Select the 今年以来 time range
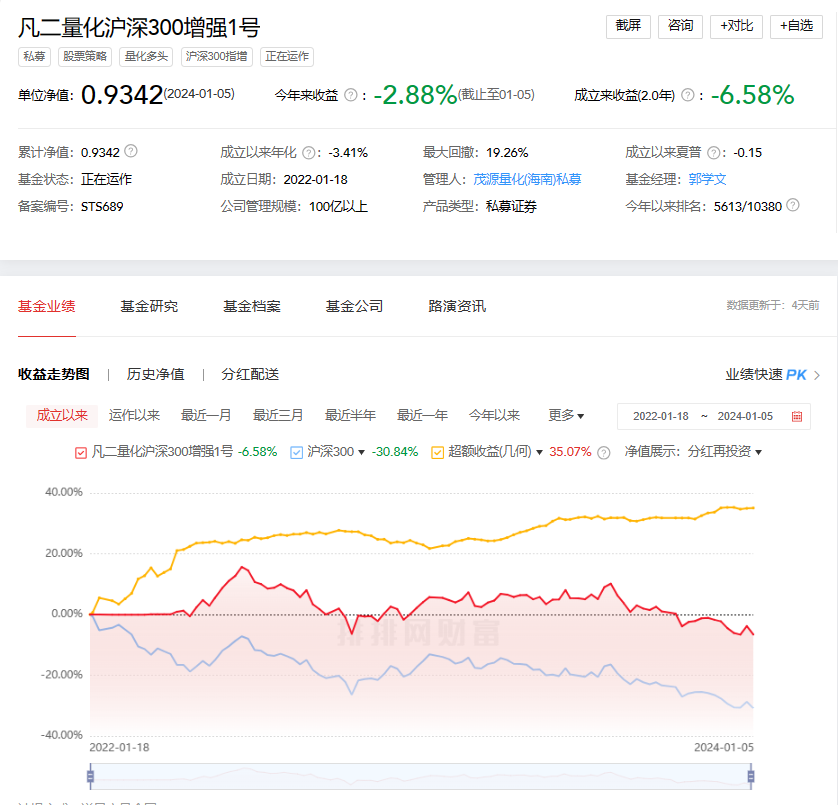Image resolution: width=838 pixels, height=805 pixels. [494, 415]
